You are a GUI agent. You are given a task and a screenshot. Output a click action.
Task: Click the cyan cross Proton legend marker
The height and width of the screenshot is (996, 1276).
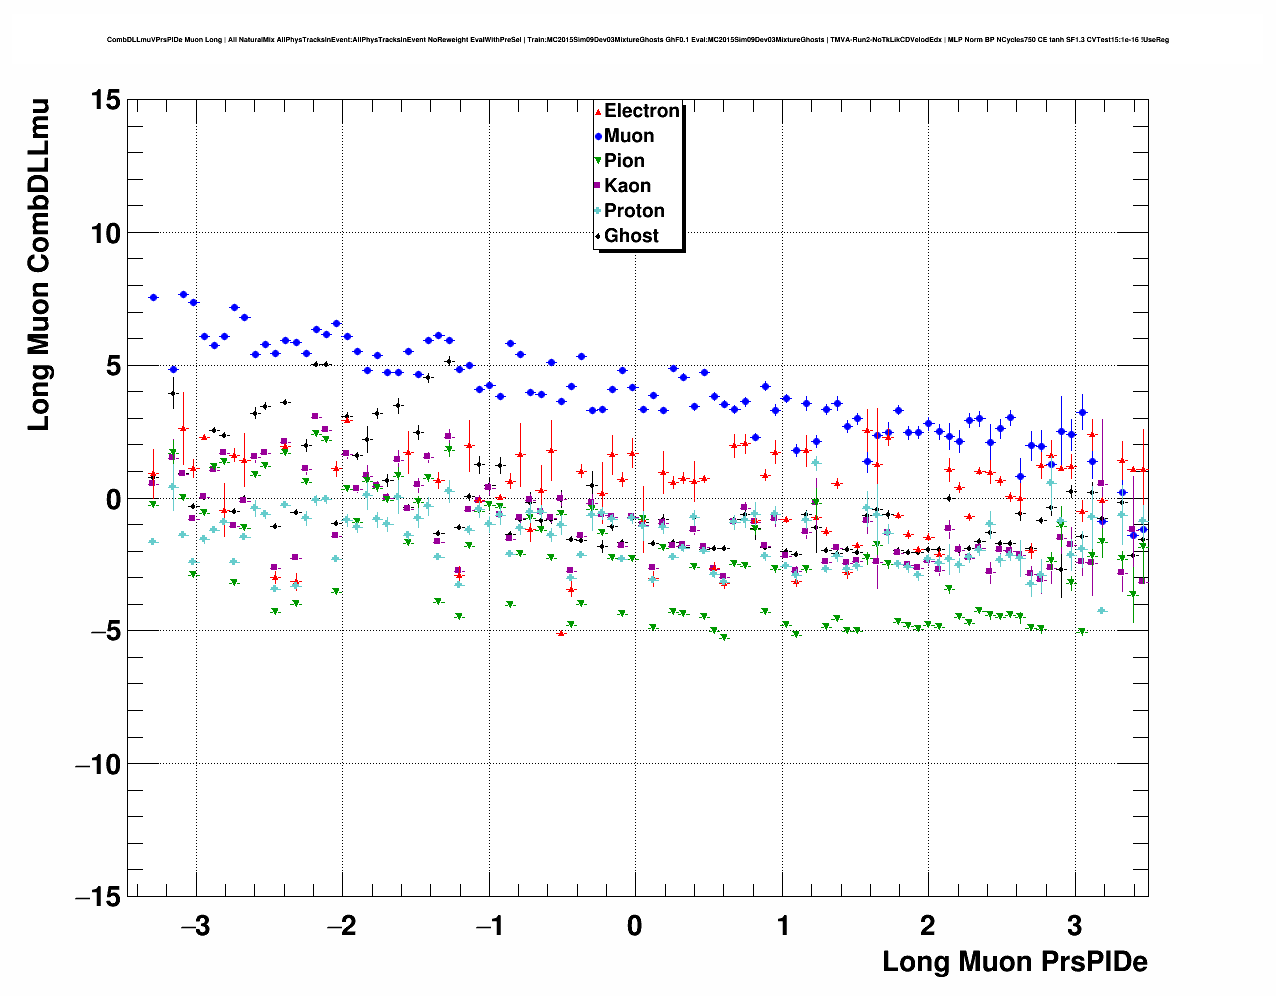(598, 211)
